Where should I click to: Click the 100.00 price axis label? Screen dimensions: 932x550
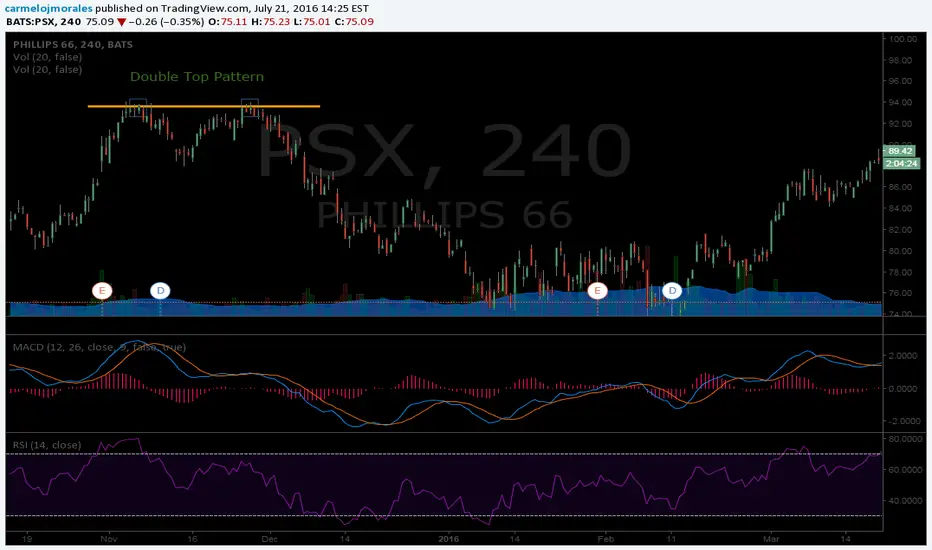(903, 39)
